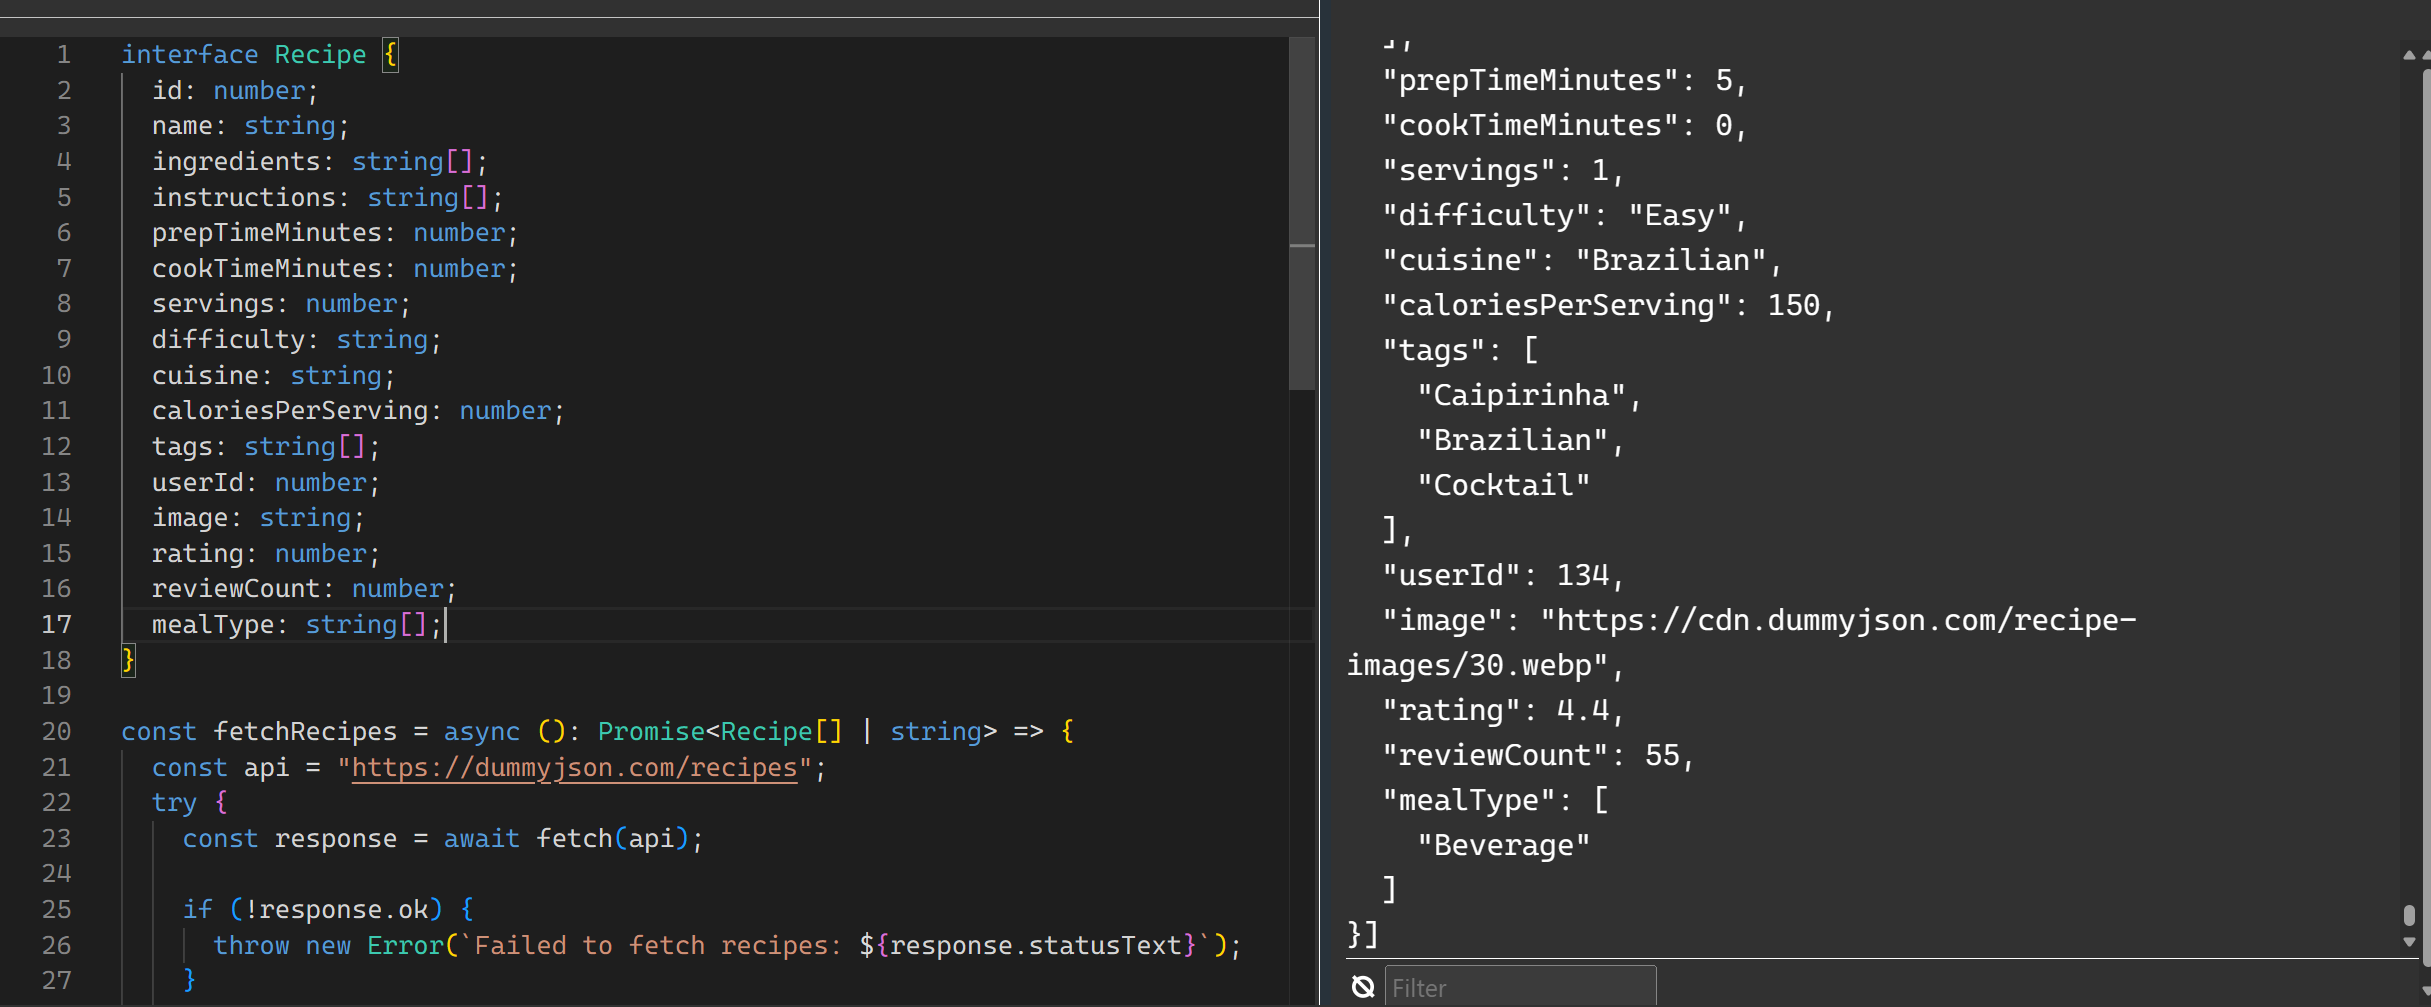This screenshot has width=2431, height=1007.
Task: Click '"reviewCount": 55' in console output
Action: click(1531, 756)
